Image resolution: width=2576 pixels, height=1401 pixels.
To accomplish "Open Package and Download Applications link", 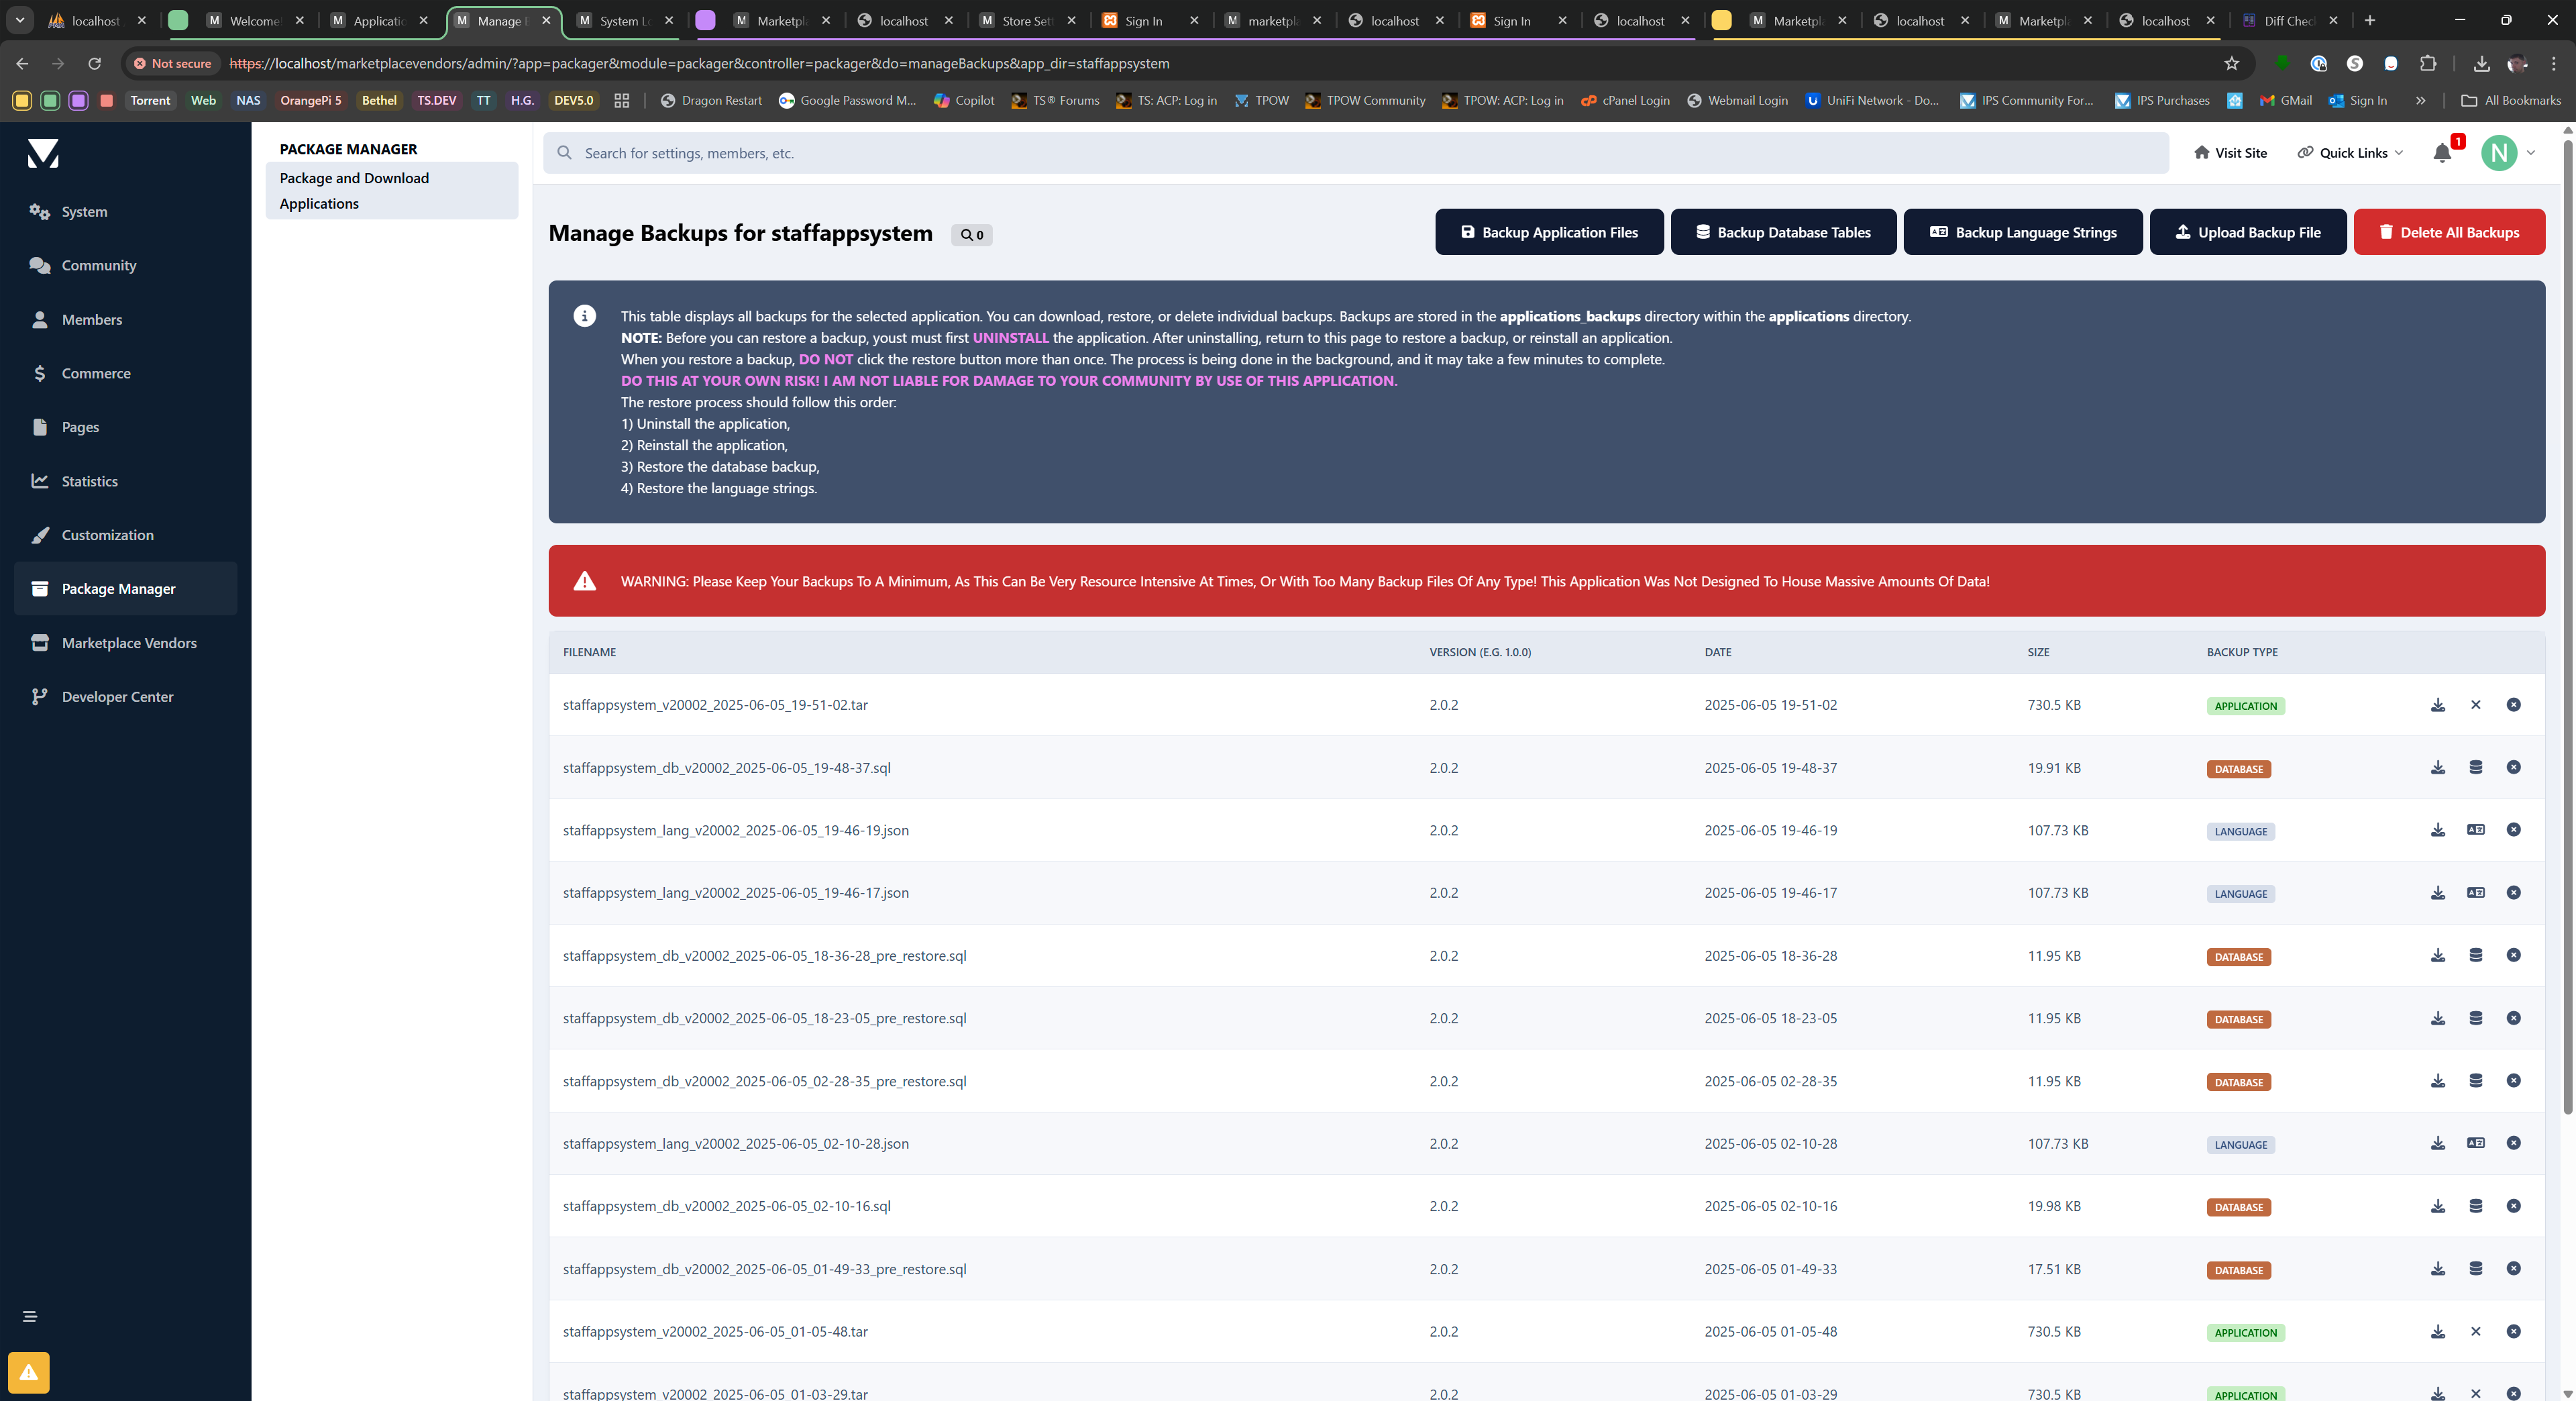I will [x=391, y=191].
